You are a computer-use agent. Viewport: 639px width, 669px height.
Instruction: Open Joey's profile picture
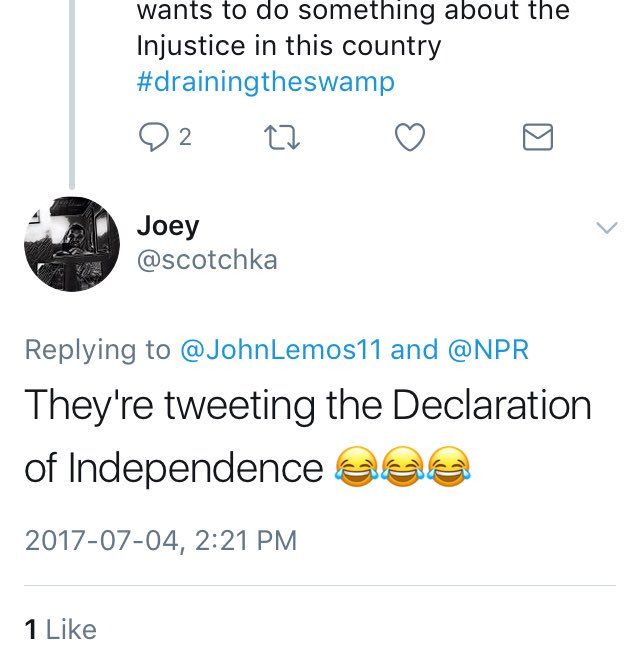[x=71, y=244]
